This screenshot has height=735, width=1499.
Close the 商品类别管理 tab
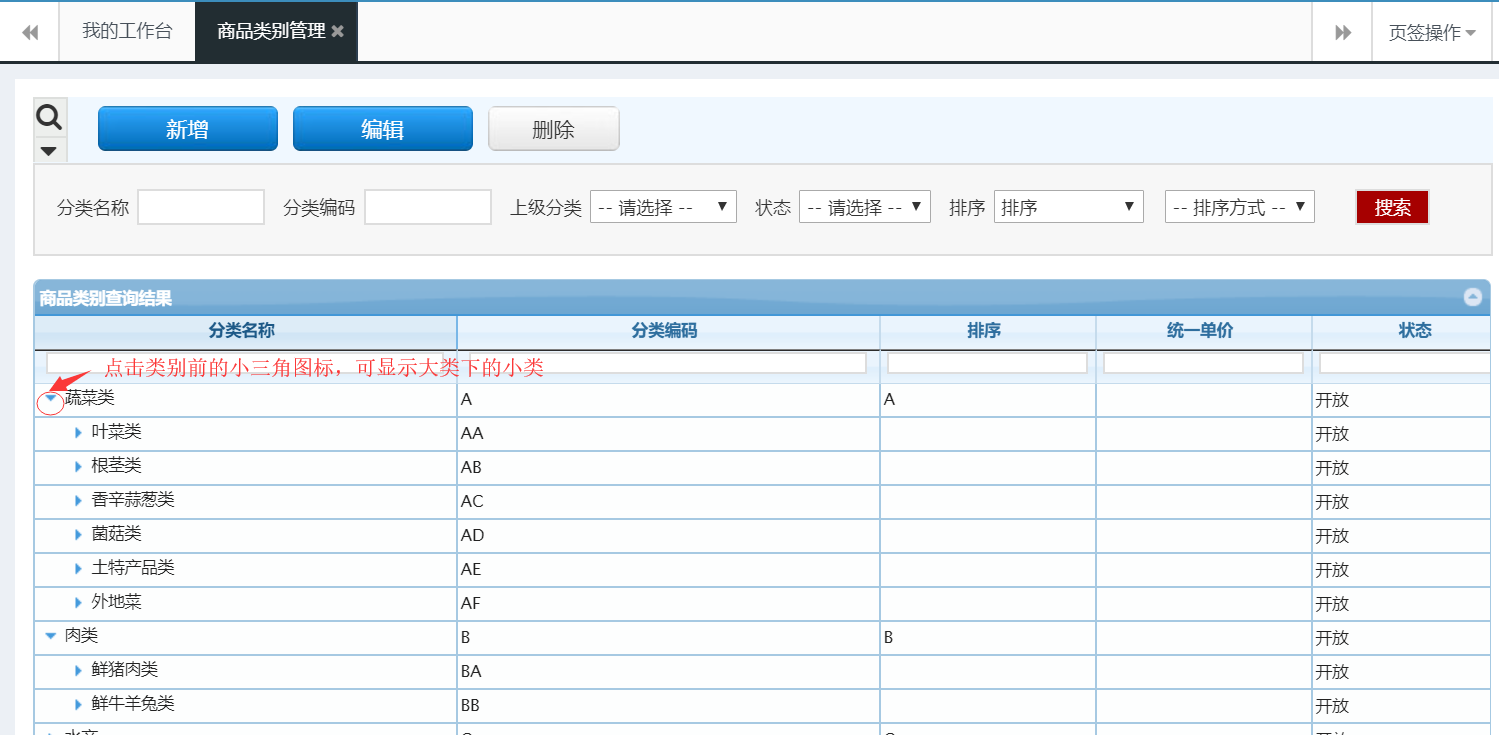(338, 31)
